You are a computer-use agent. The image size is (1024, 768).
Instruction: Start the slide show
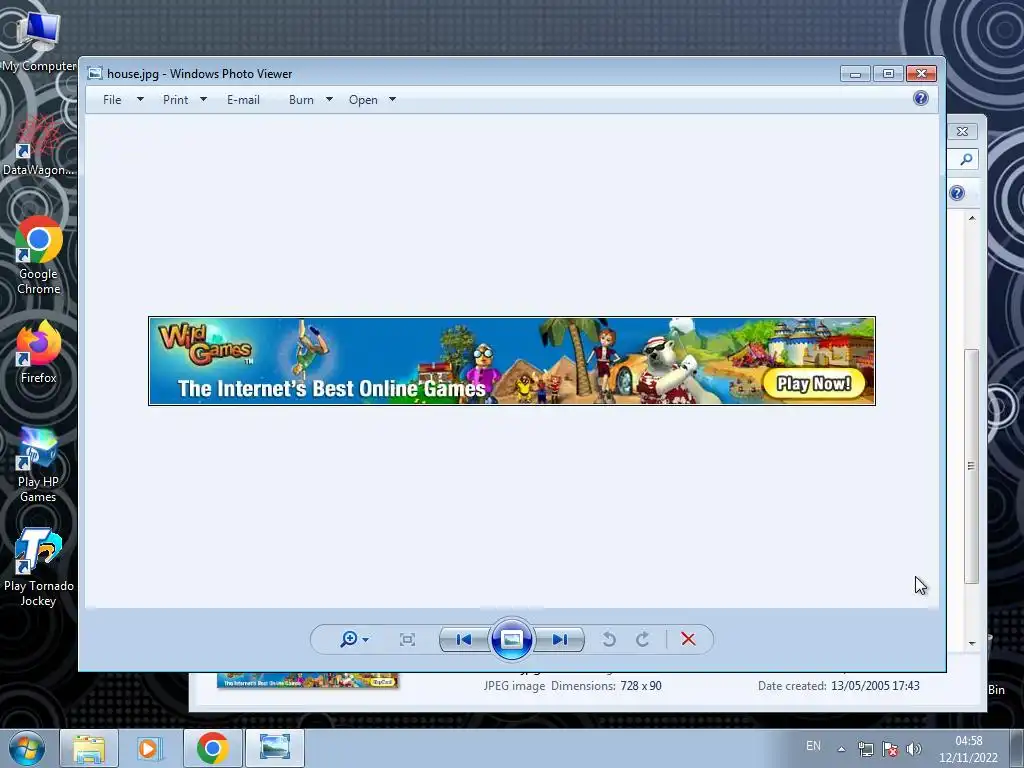(511, 639)
